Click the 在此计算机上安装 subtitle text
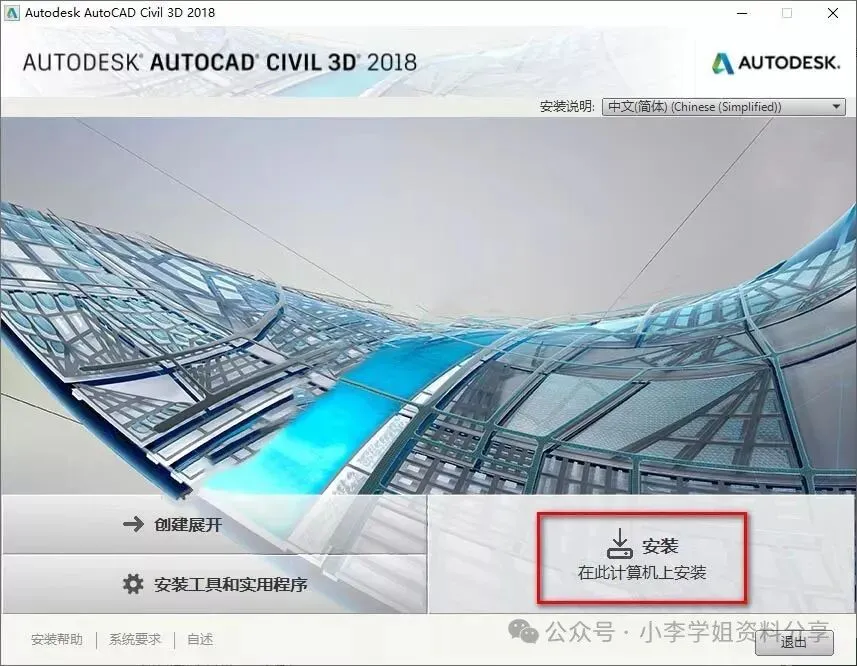857x666 pixels. (642, 572)
